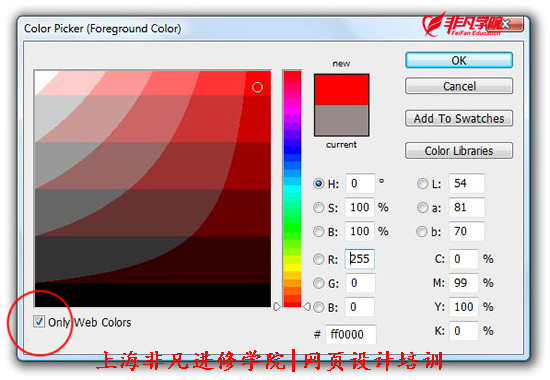Click the Cancel button

coord(458,86)
